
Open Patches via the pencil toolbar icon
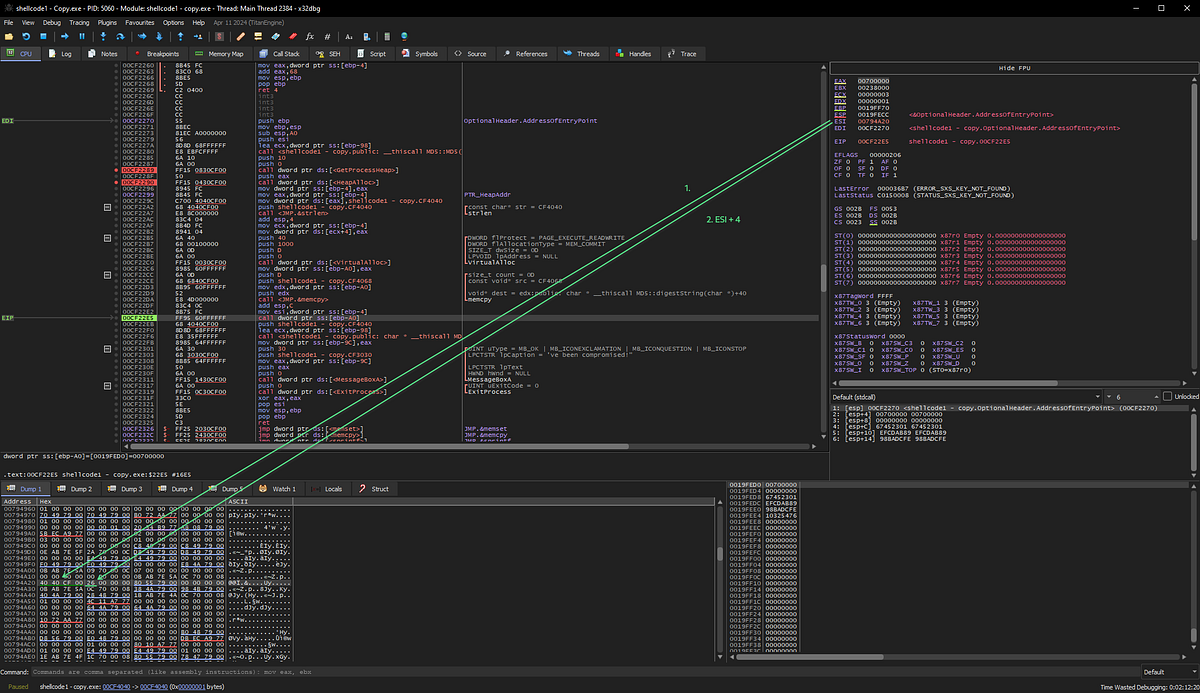[x=240, y=36]
